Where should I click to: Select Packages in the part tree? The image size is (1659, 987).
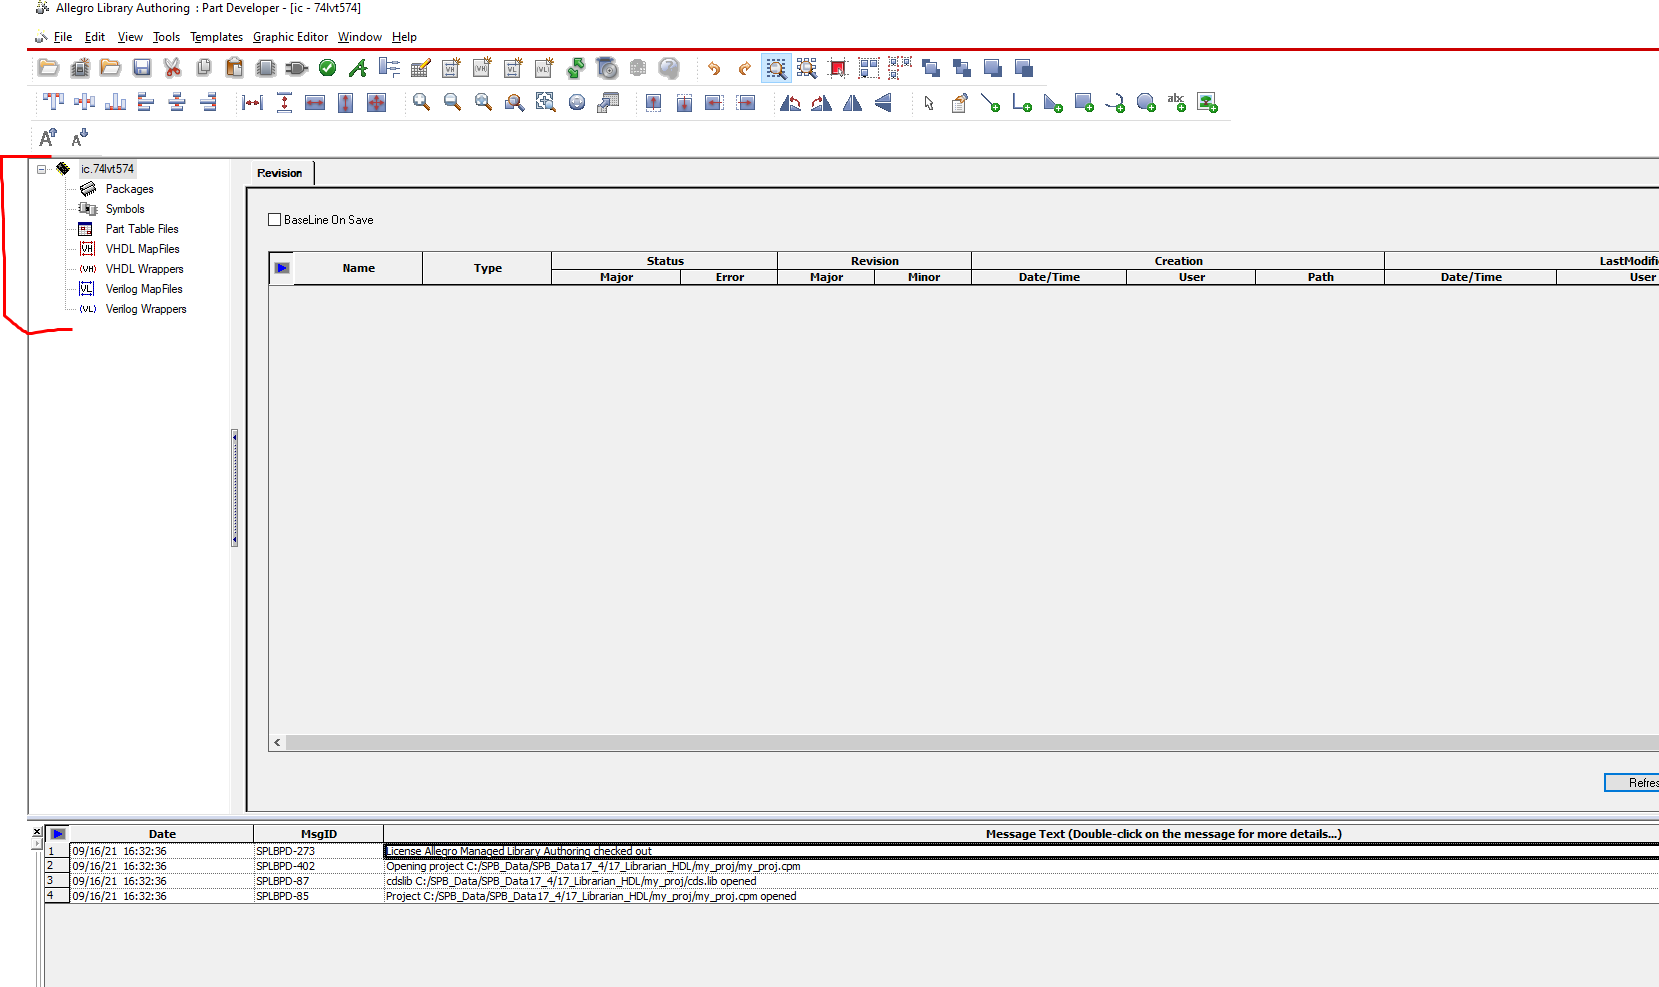coord(130,189)
